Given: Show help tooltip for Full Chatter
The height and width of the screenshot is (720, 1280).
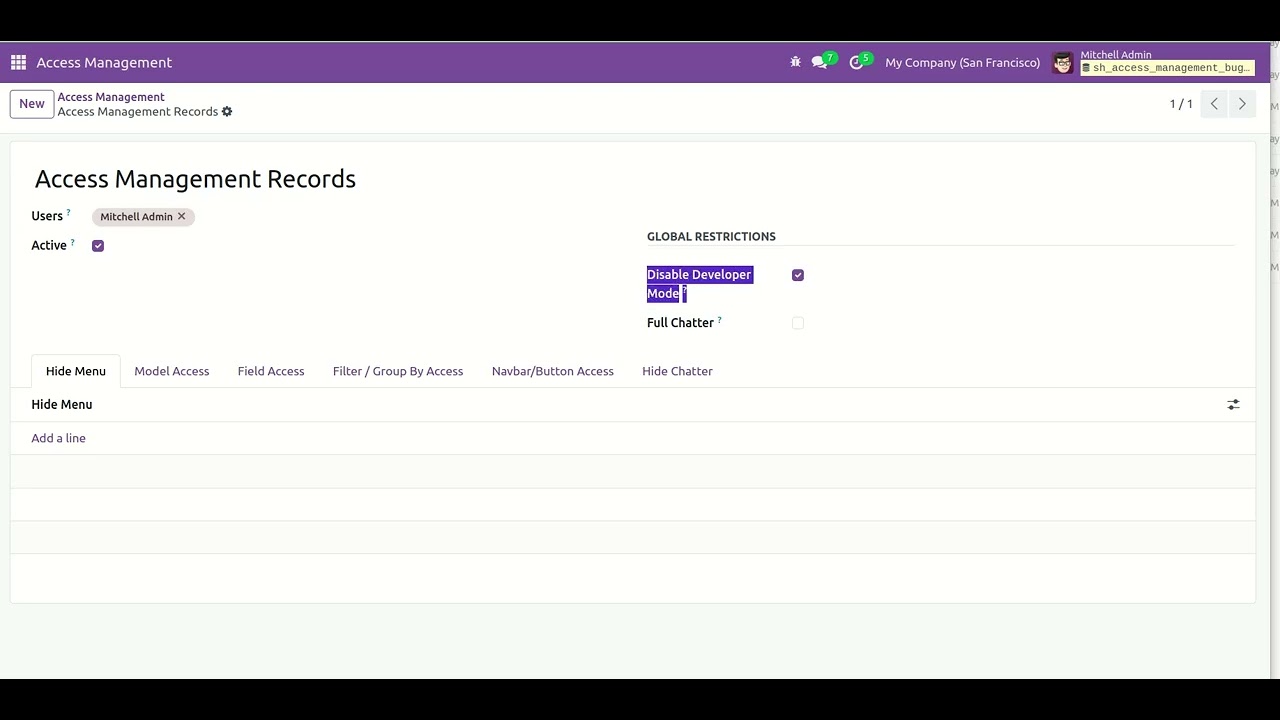Looking at the screenshot, I should tap(719, 320).
